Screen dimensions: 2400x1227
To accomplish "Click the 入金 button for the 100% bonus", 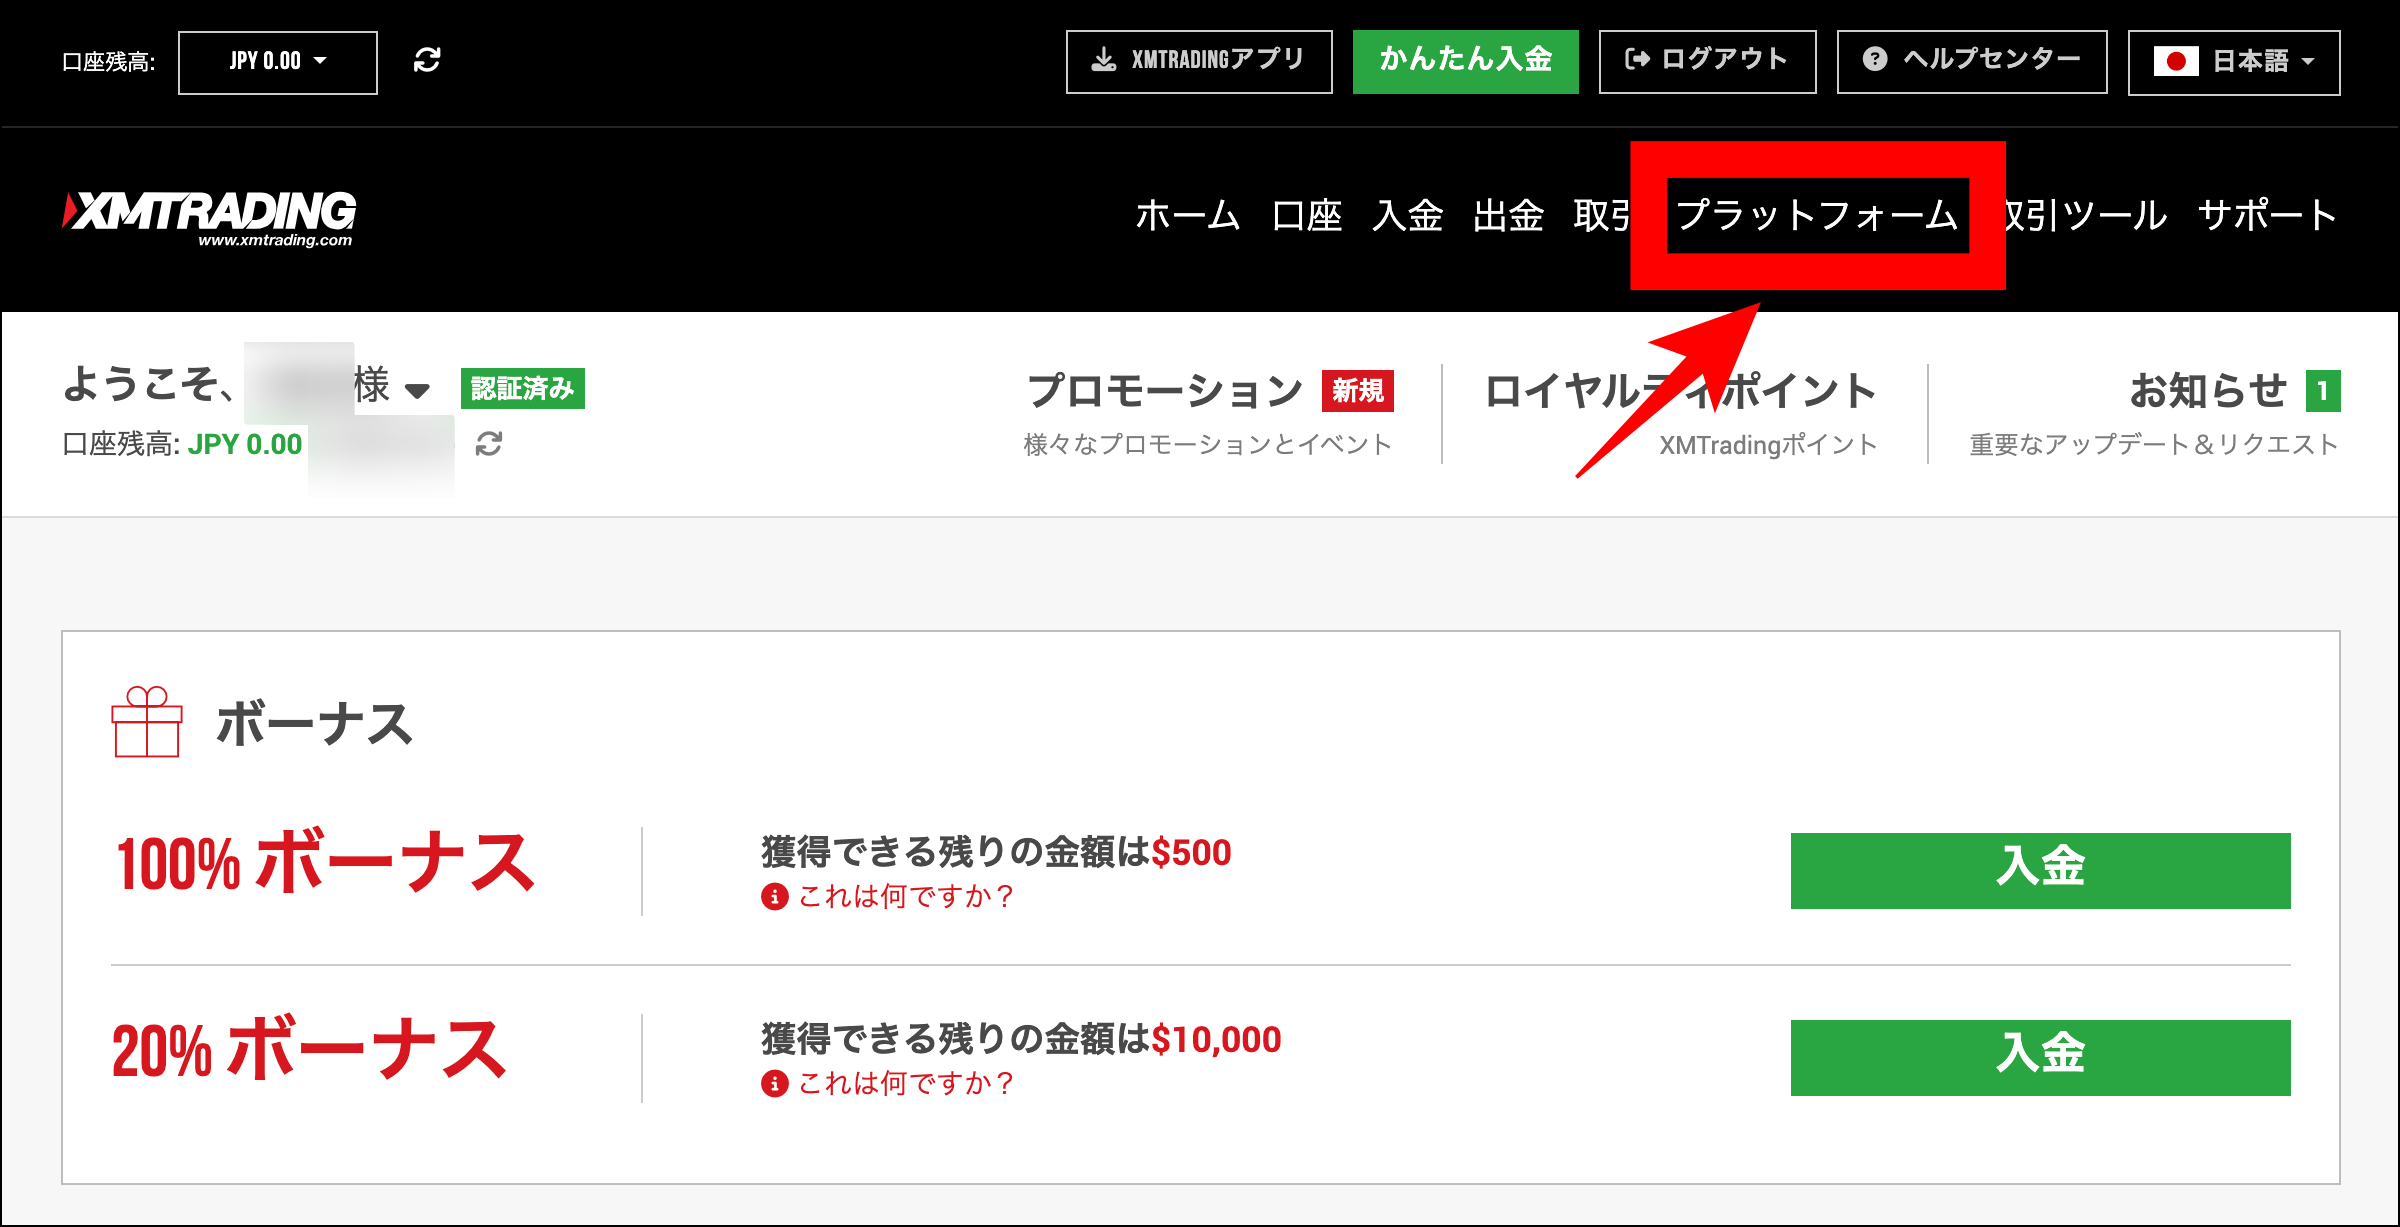I will tap(2041, 871).
